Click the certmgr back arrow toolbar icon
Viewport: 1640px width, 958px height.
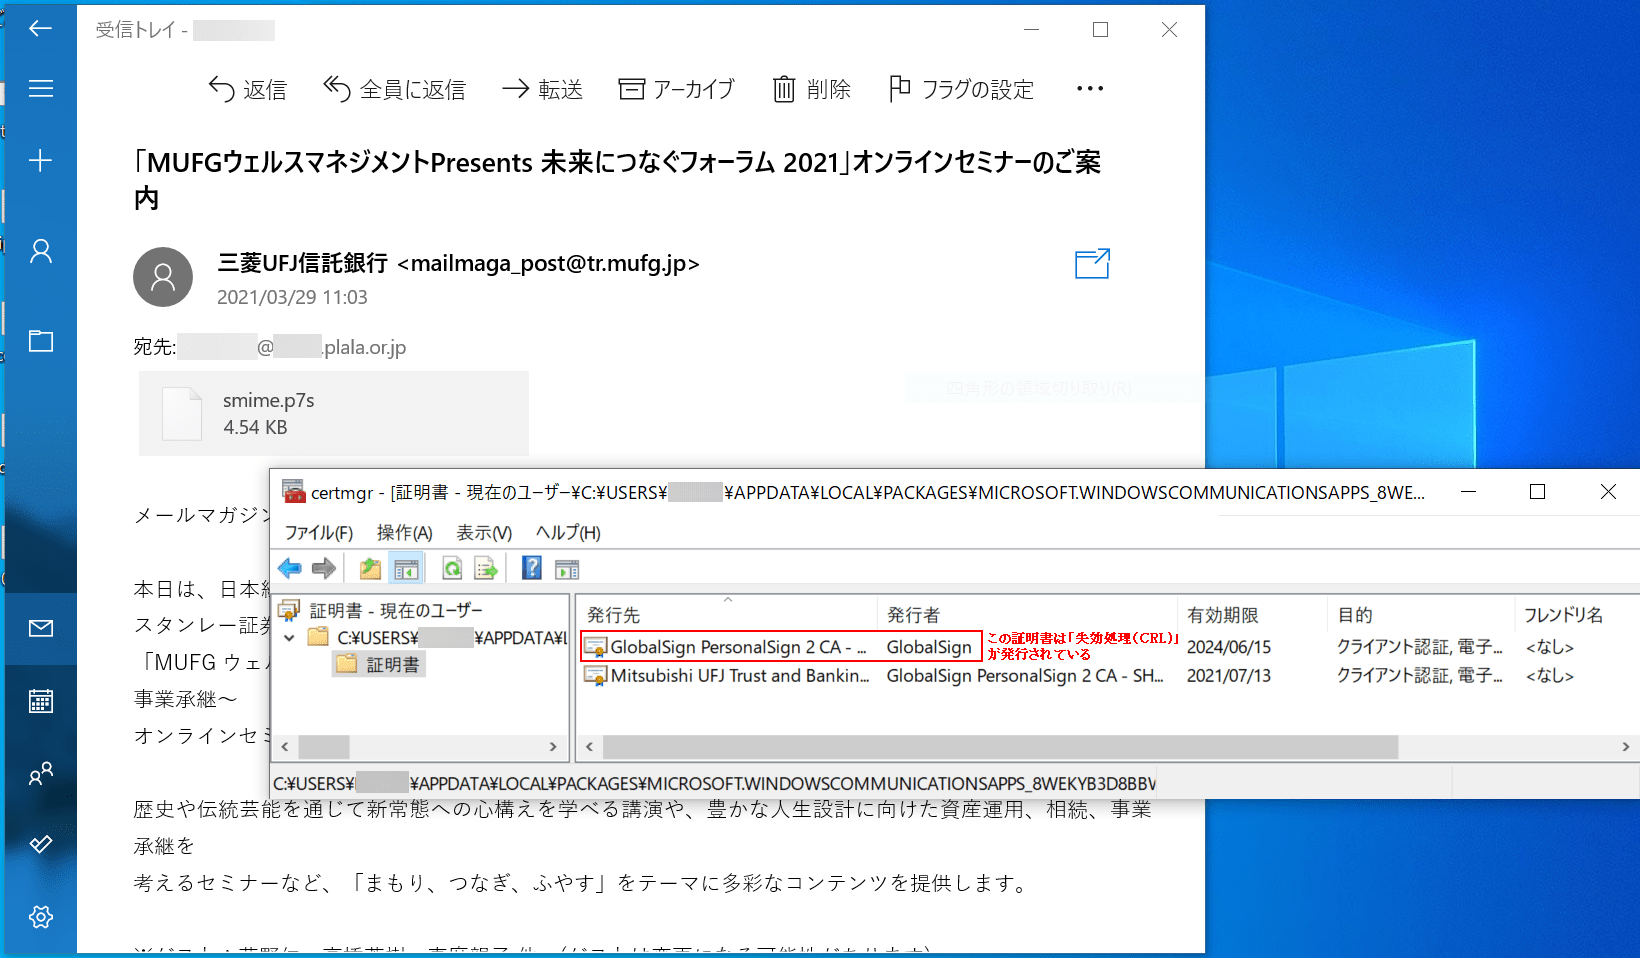(290, 569)
